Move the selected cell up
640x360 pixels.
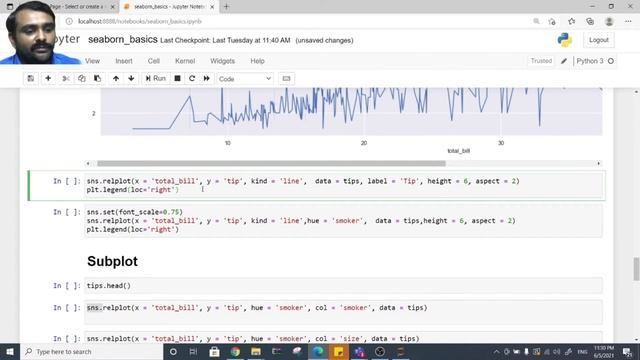pyautogui.click(x=116, y=78)
